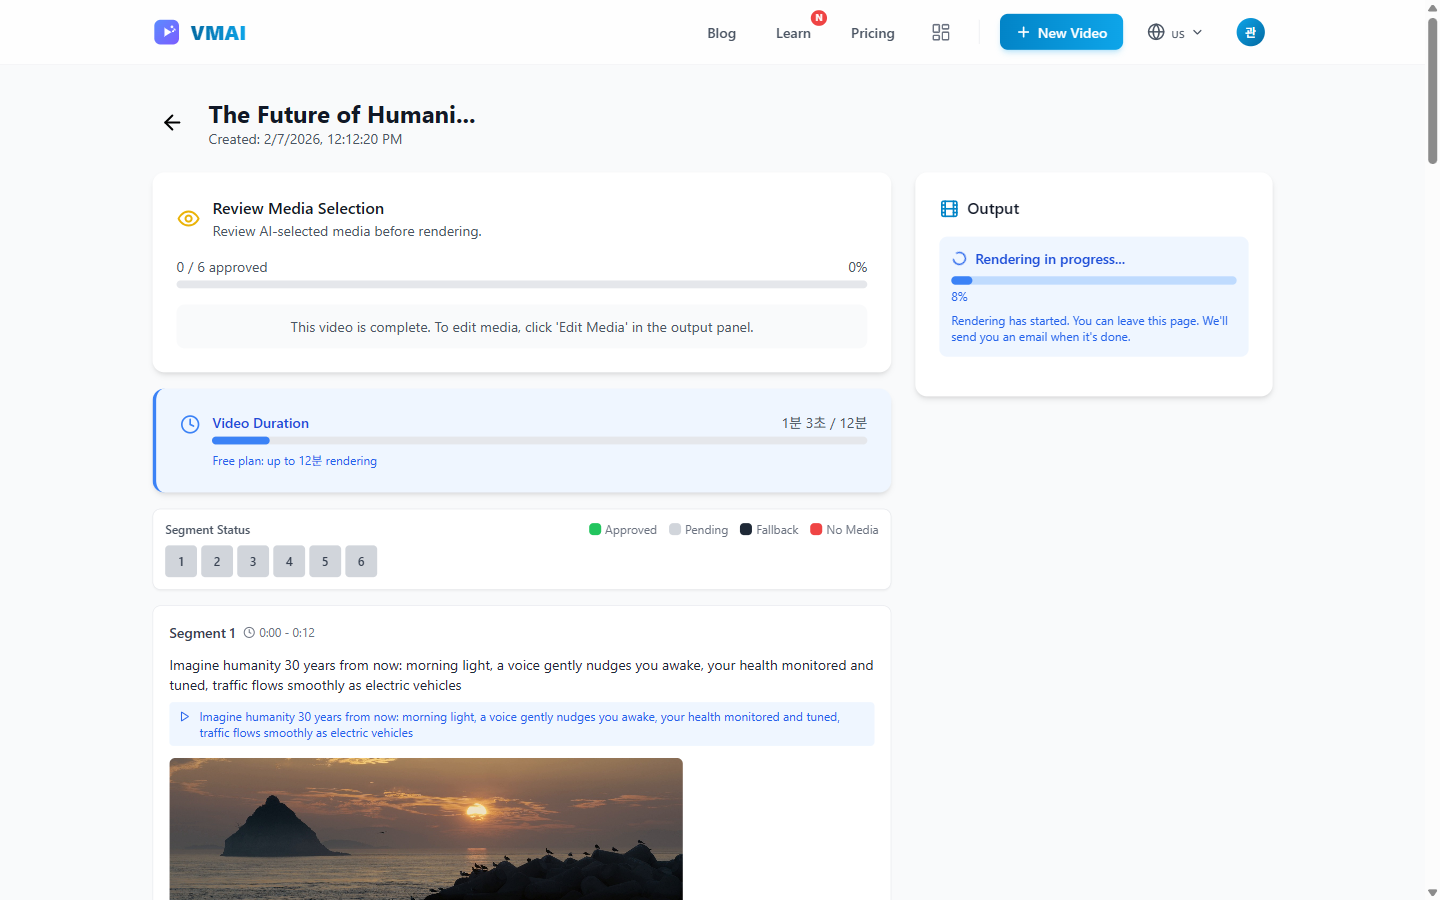The width and height of the screenshot is (1440, 900).
Task: Click the film icon beside Output
Action: pos(949,209)
